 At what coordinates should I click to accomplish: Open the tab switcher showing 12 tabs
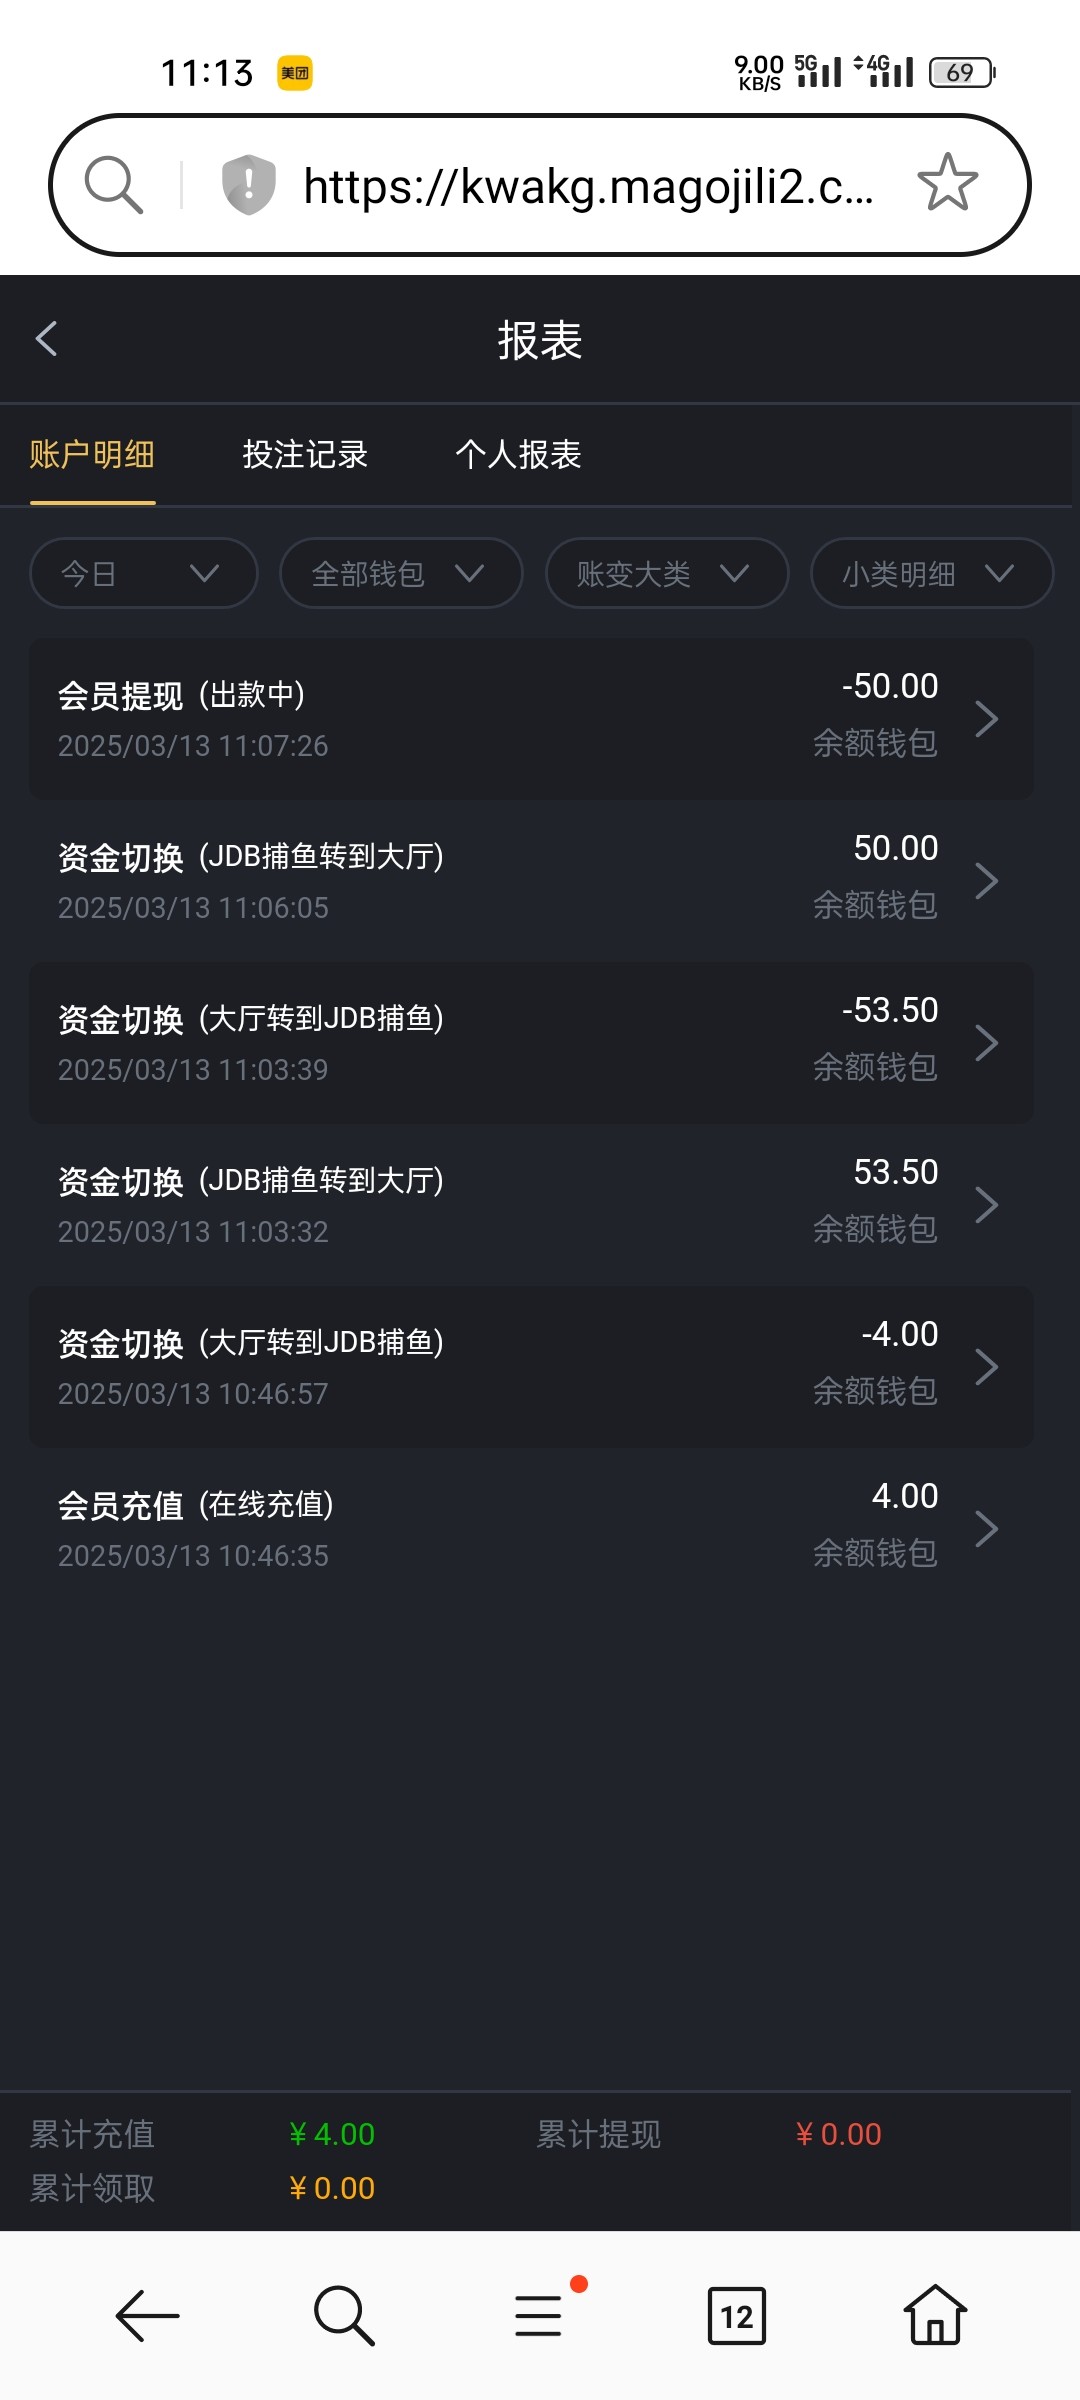(736, 2315)
